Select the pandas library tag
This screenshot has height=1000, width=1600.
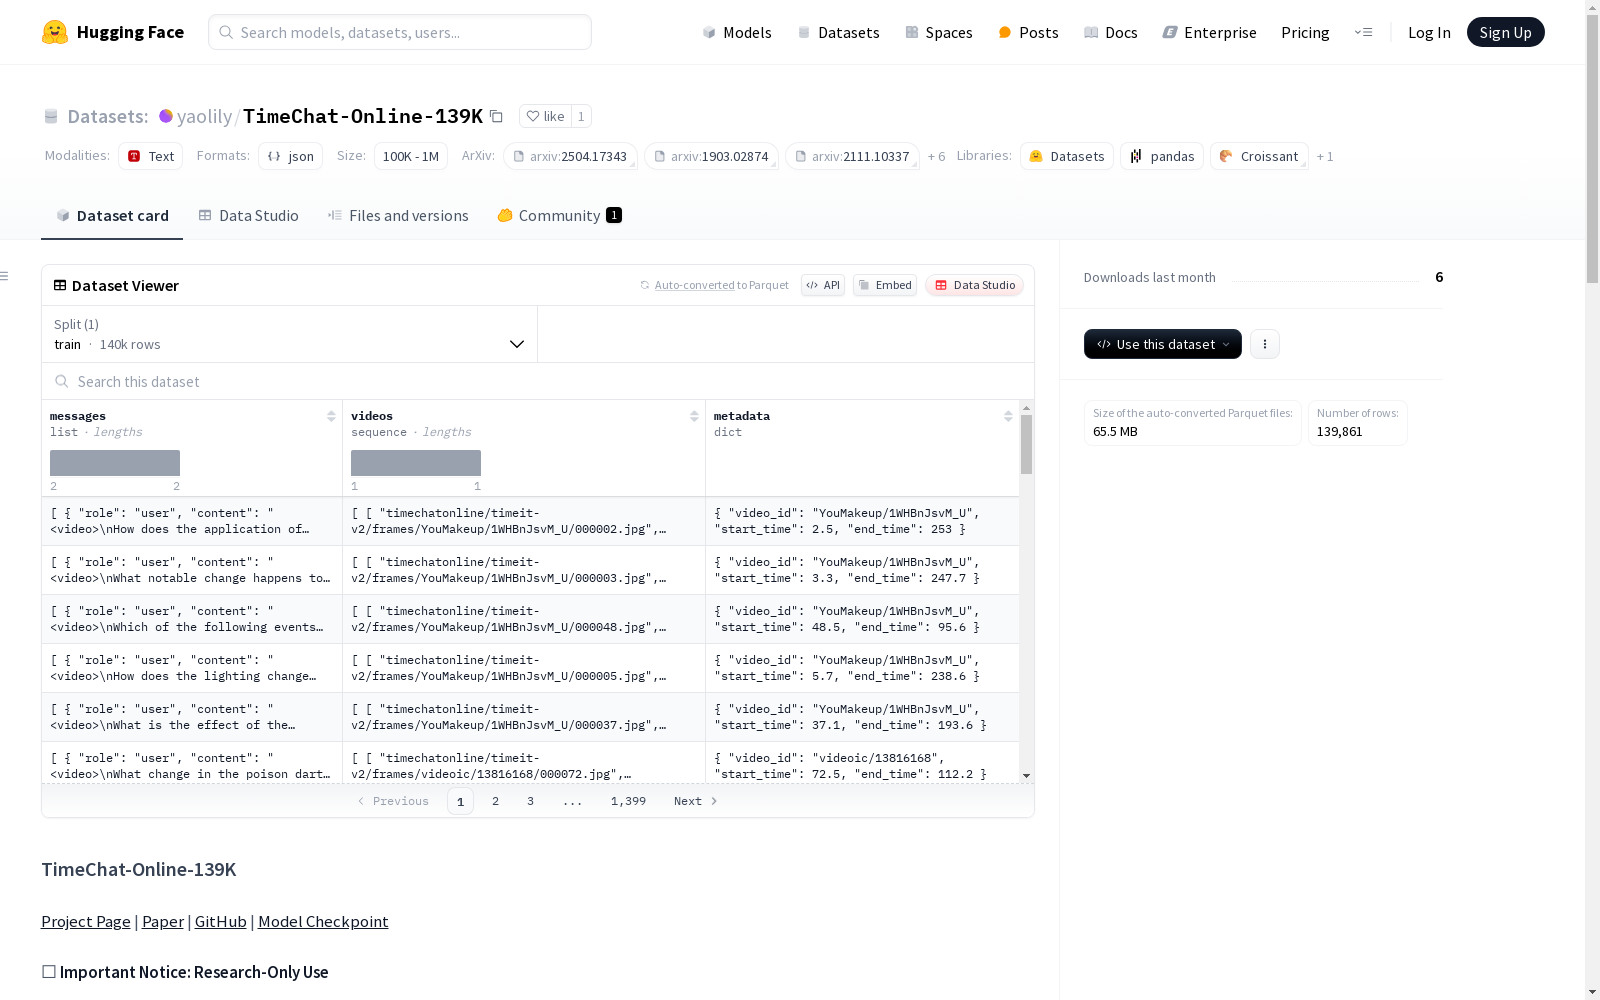tap(1161, 156)
